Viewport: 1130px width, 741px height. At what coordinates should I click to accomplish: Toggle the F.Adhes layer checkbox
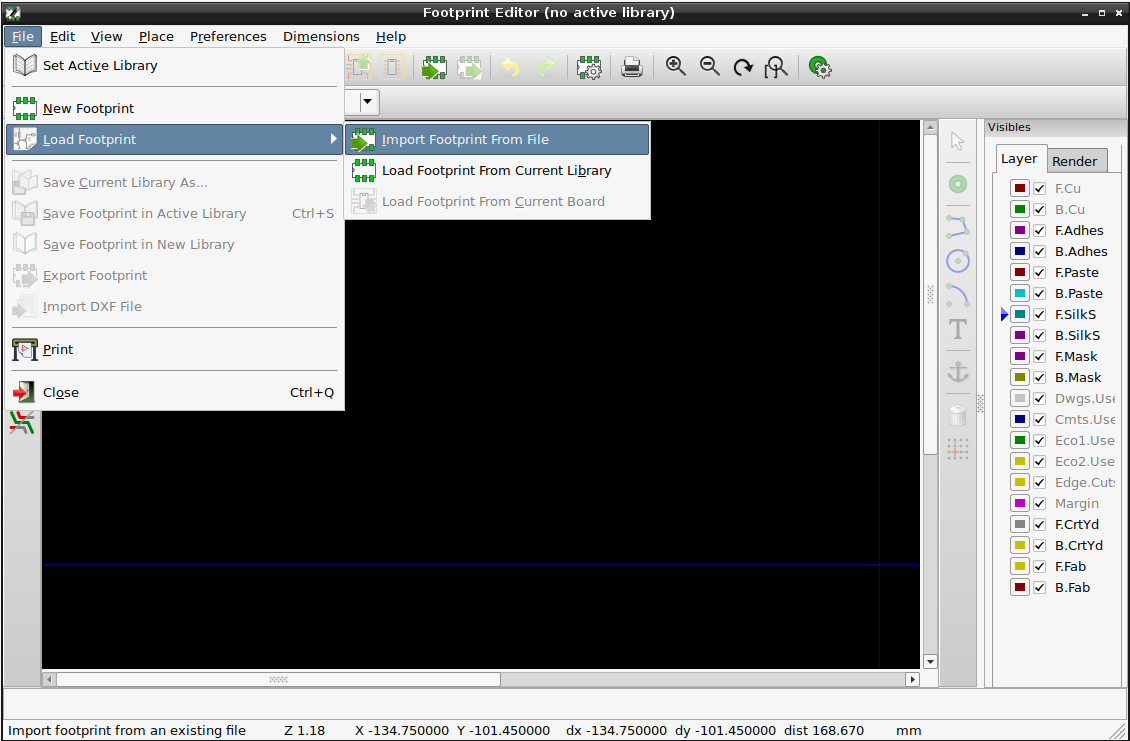tap(1039, 231)
